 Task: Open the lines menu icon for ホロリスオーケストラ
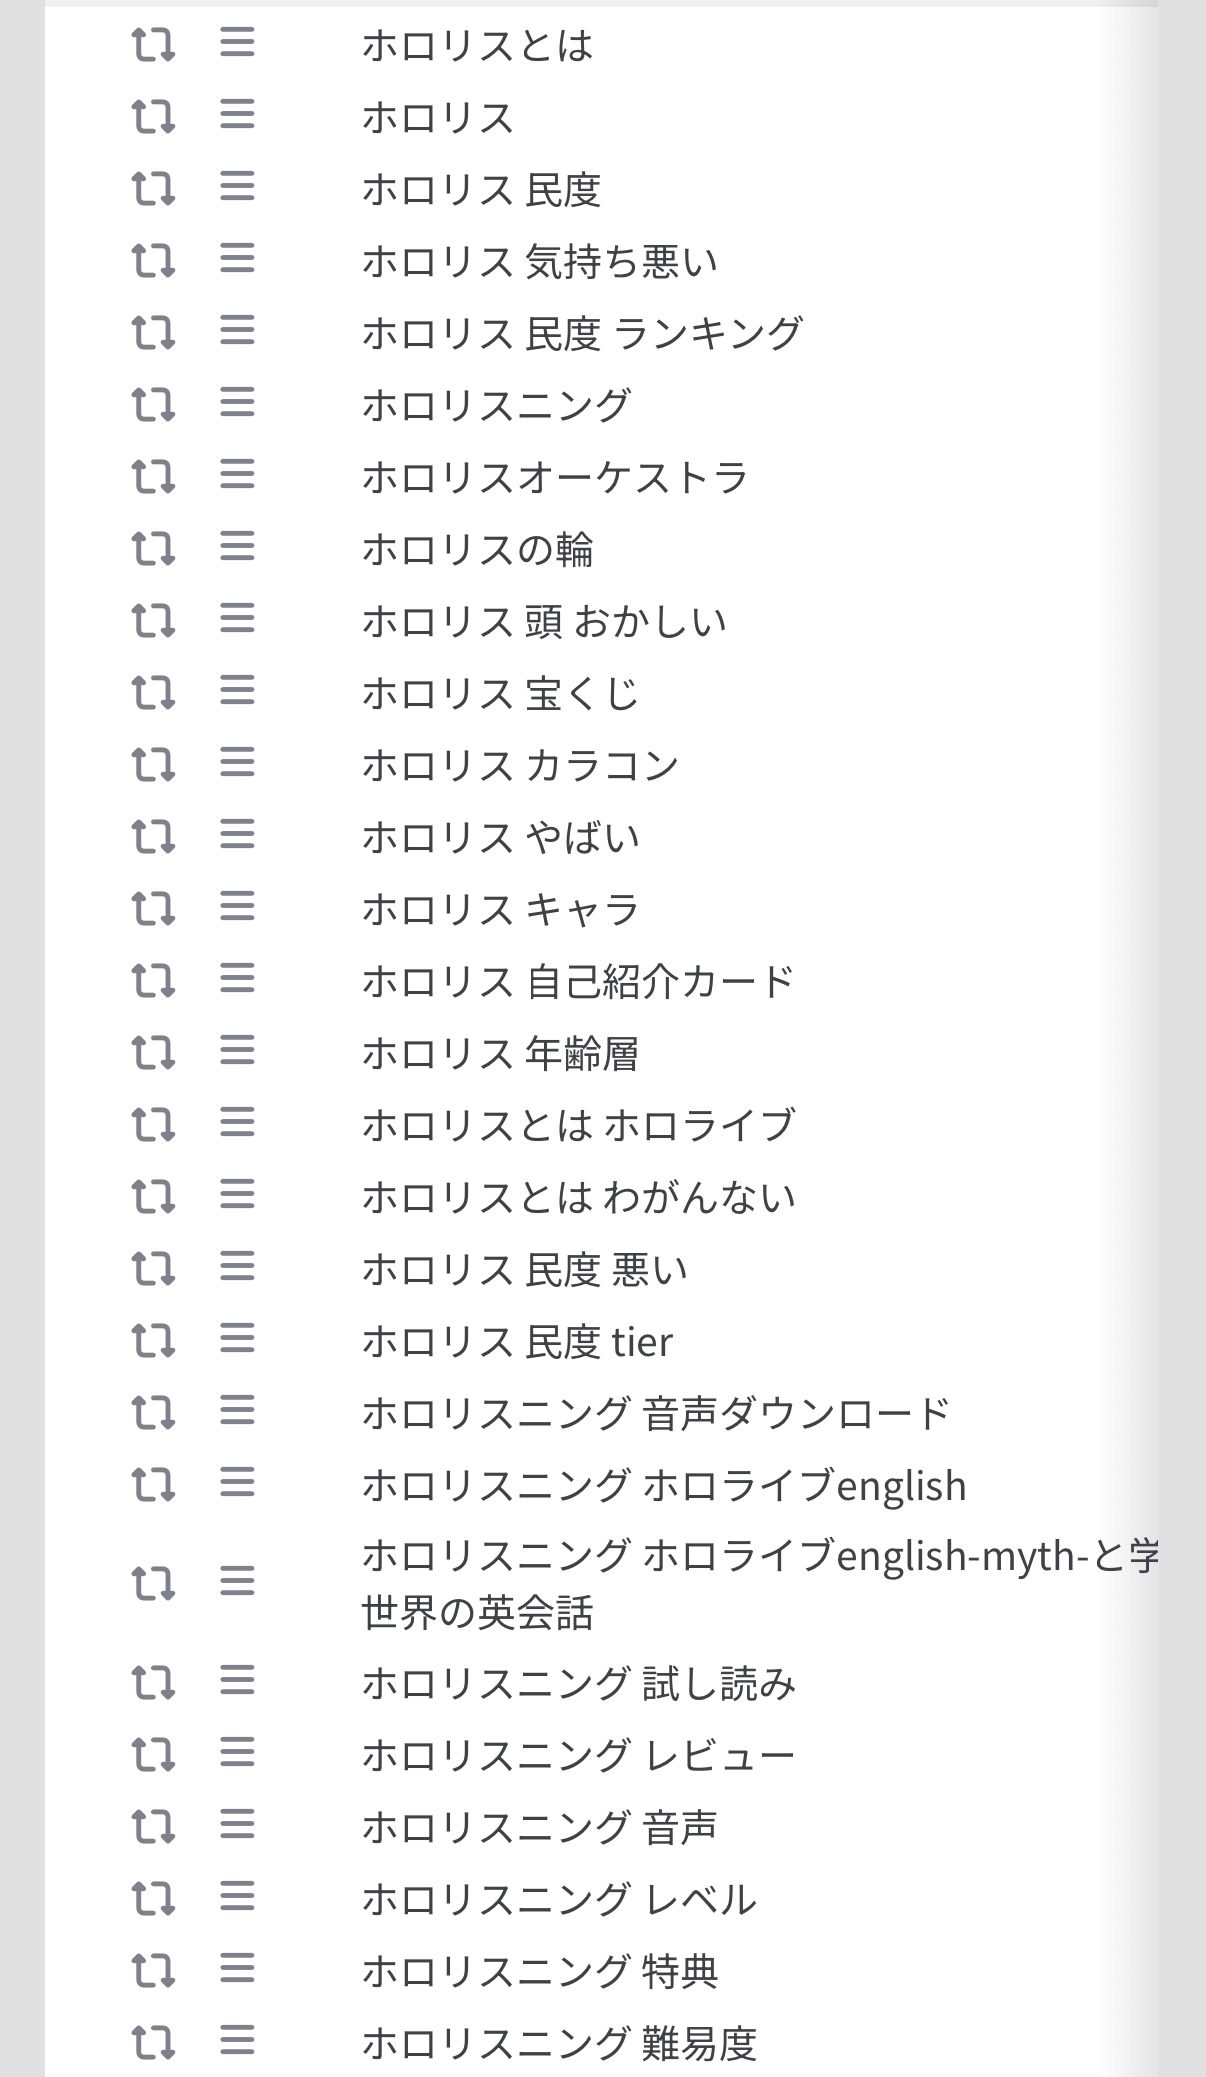point(237,476)
